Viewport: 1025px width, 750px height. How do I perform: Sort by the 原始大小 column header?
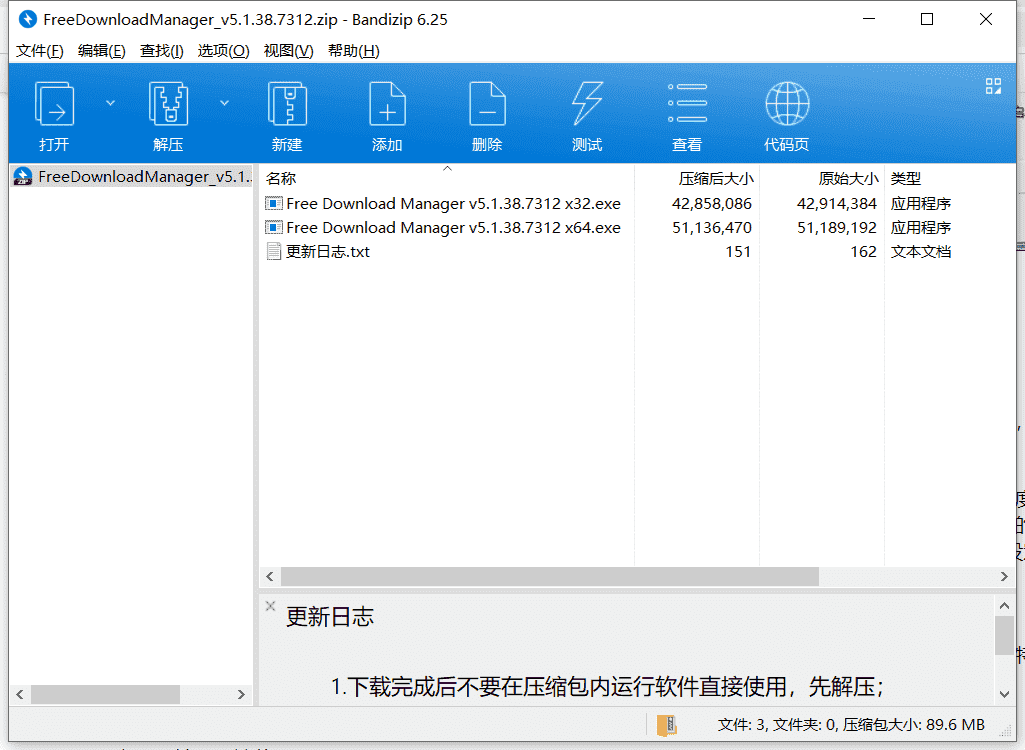(x=848, y=179)
